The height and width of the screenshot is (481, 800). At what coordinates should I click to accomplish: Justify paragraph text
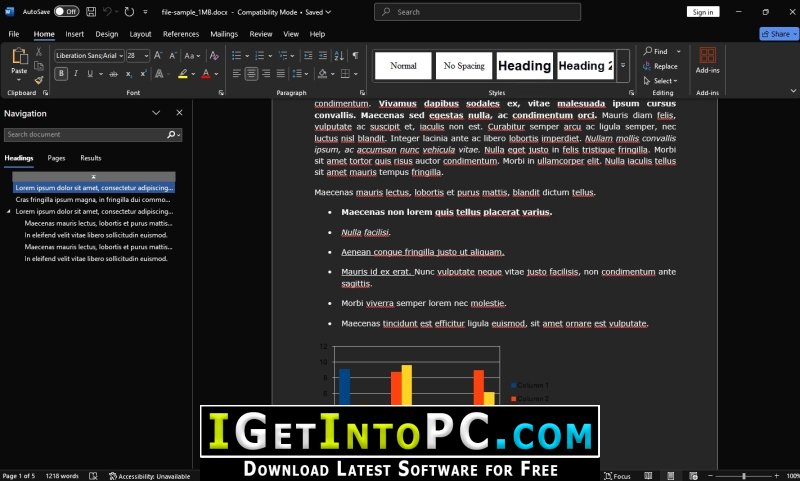(x=281, y=74)
